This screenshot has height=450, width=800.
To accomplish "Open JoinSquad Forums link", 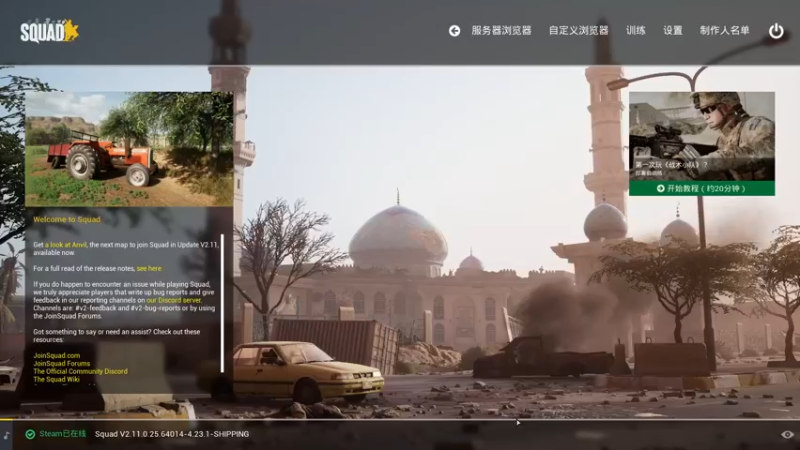I will (x=62, y=364).
